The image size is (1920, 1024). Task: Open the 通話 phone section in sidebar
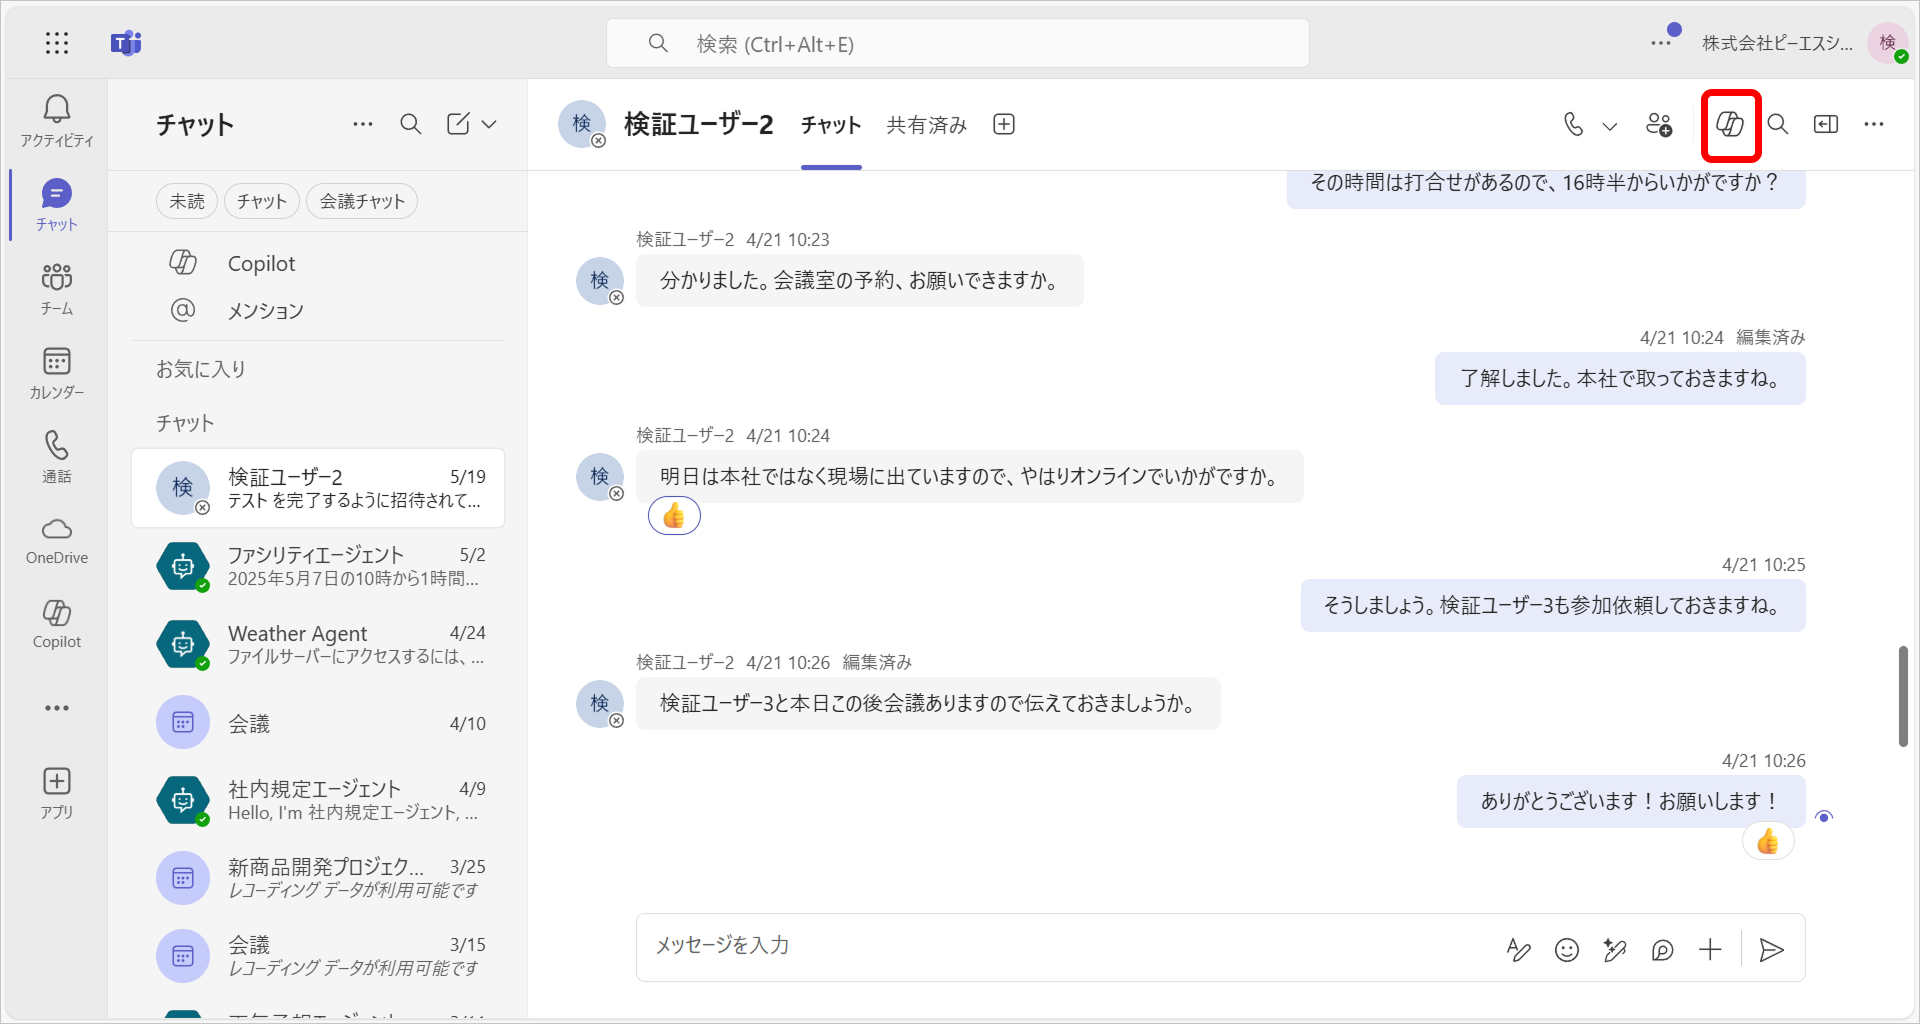(57, 457)
